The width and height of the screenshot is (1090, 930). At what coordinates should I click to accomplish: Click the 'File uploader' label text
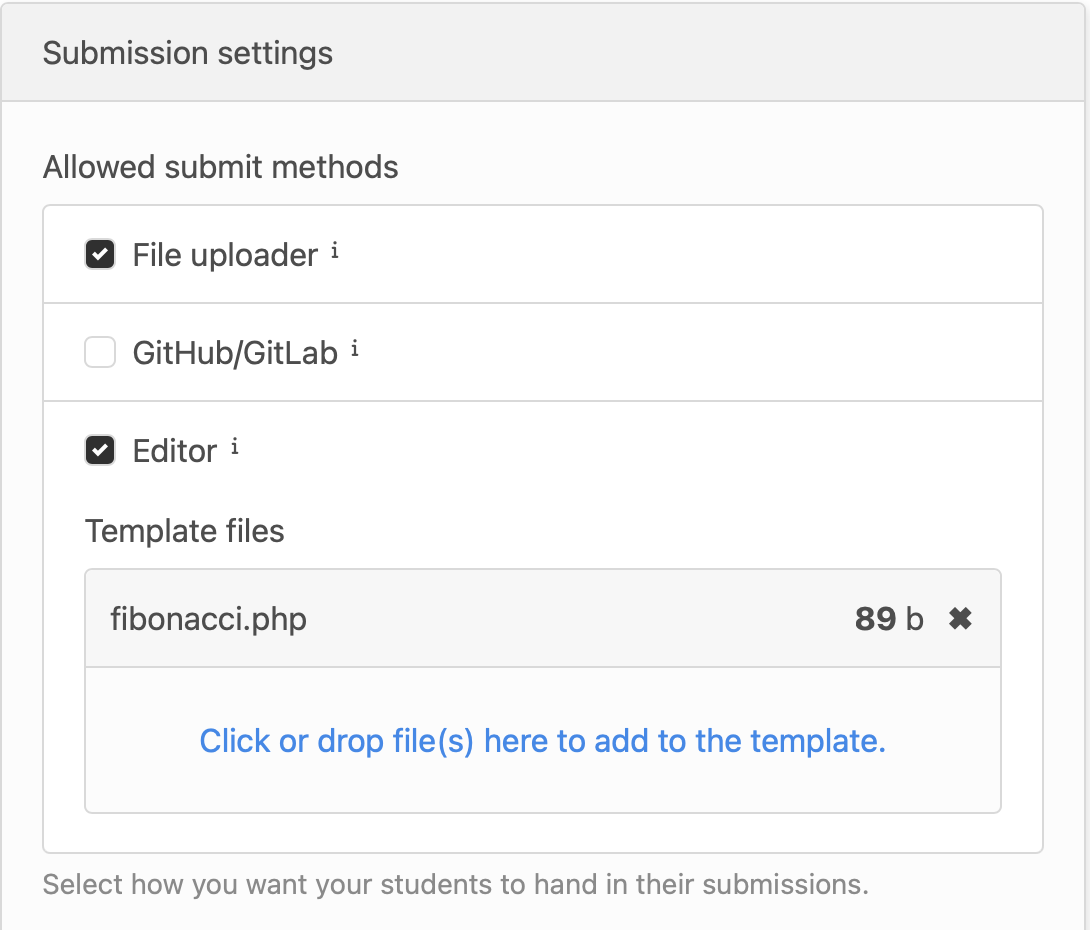[225, 256]
